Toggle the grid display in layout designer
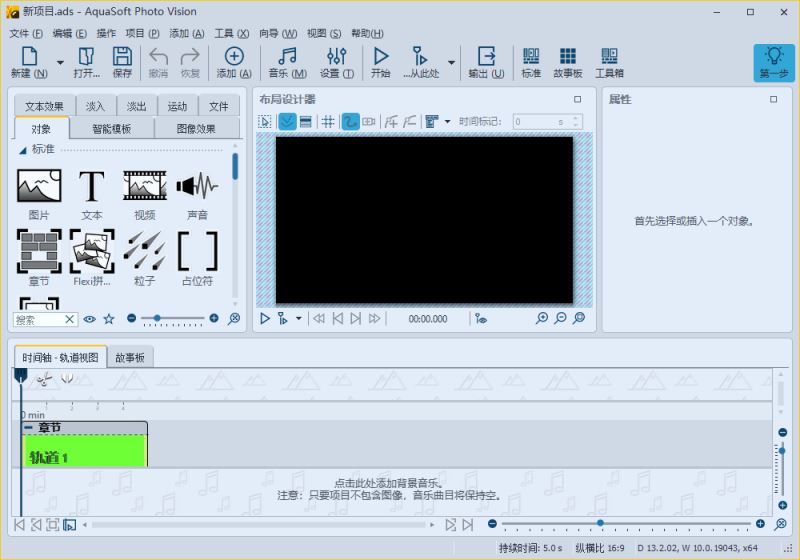800x560 pixels. pyautogui.click(x=327, y=121)
